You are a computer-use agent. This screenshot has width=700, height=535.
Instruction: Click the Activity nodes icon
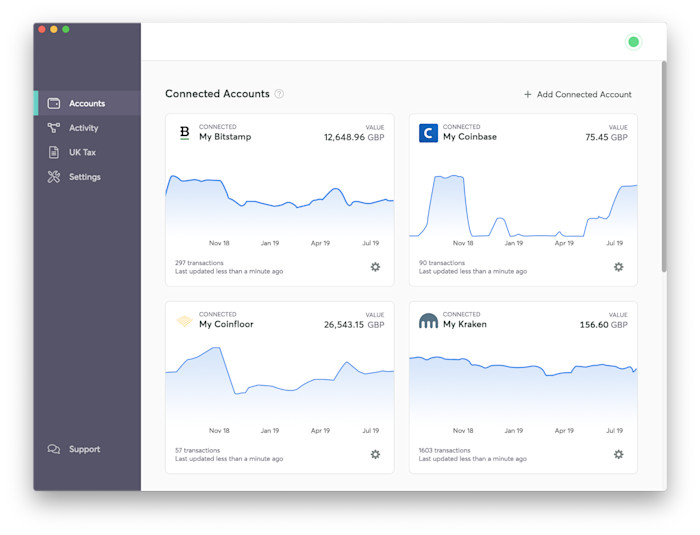[54, 128]
